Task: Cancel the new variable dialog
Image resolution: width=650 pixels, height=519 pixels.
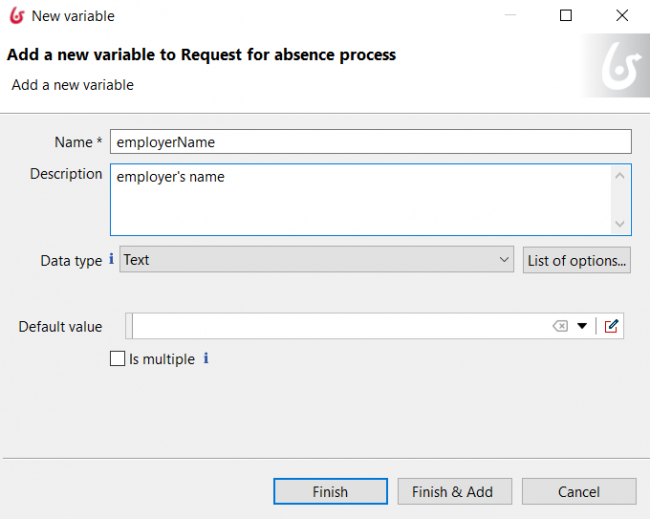Action: coord(579,492)
